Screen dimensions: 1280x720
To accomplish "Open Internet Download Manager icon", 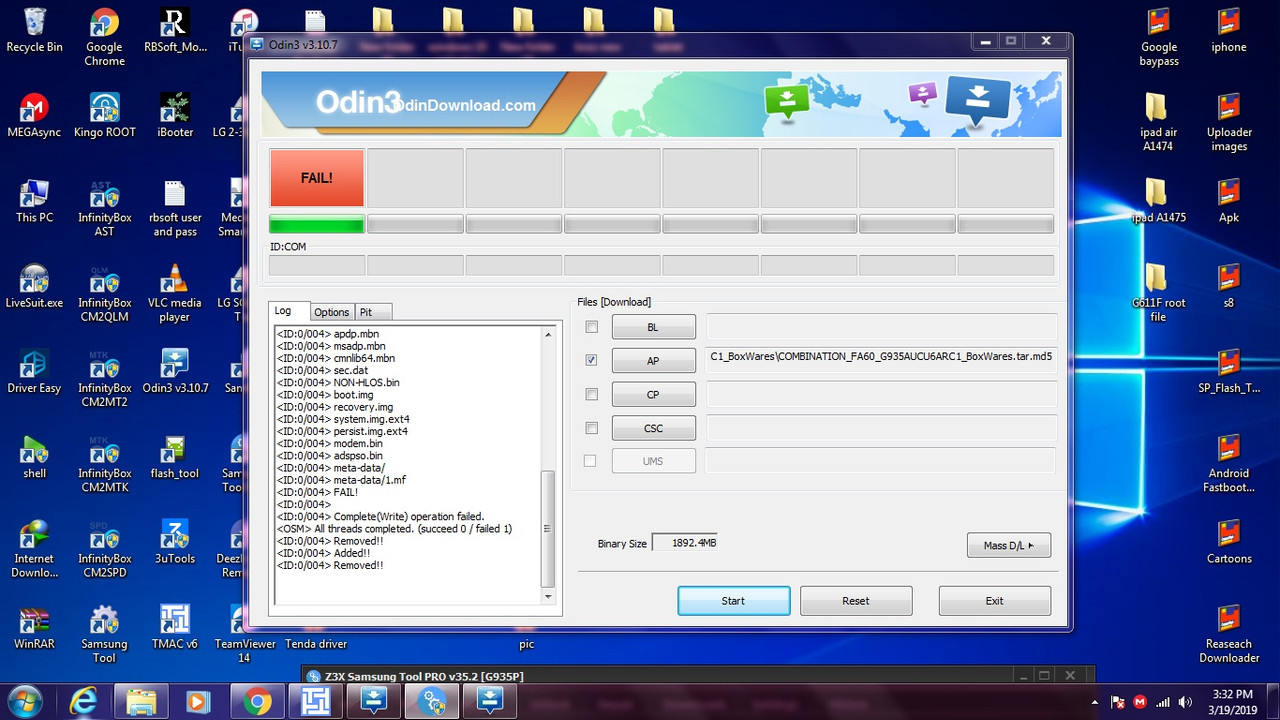I will point(34,549).
